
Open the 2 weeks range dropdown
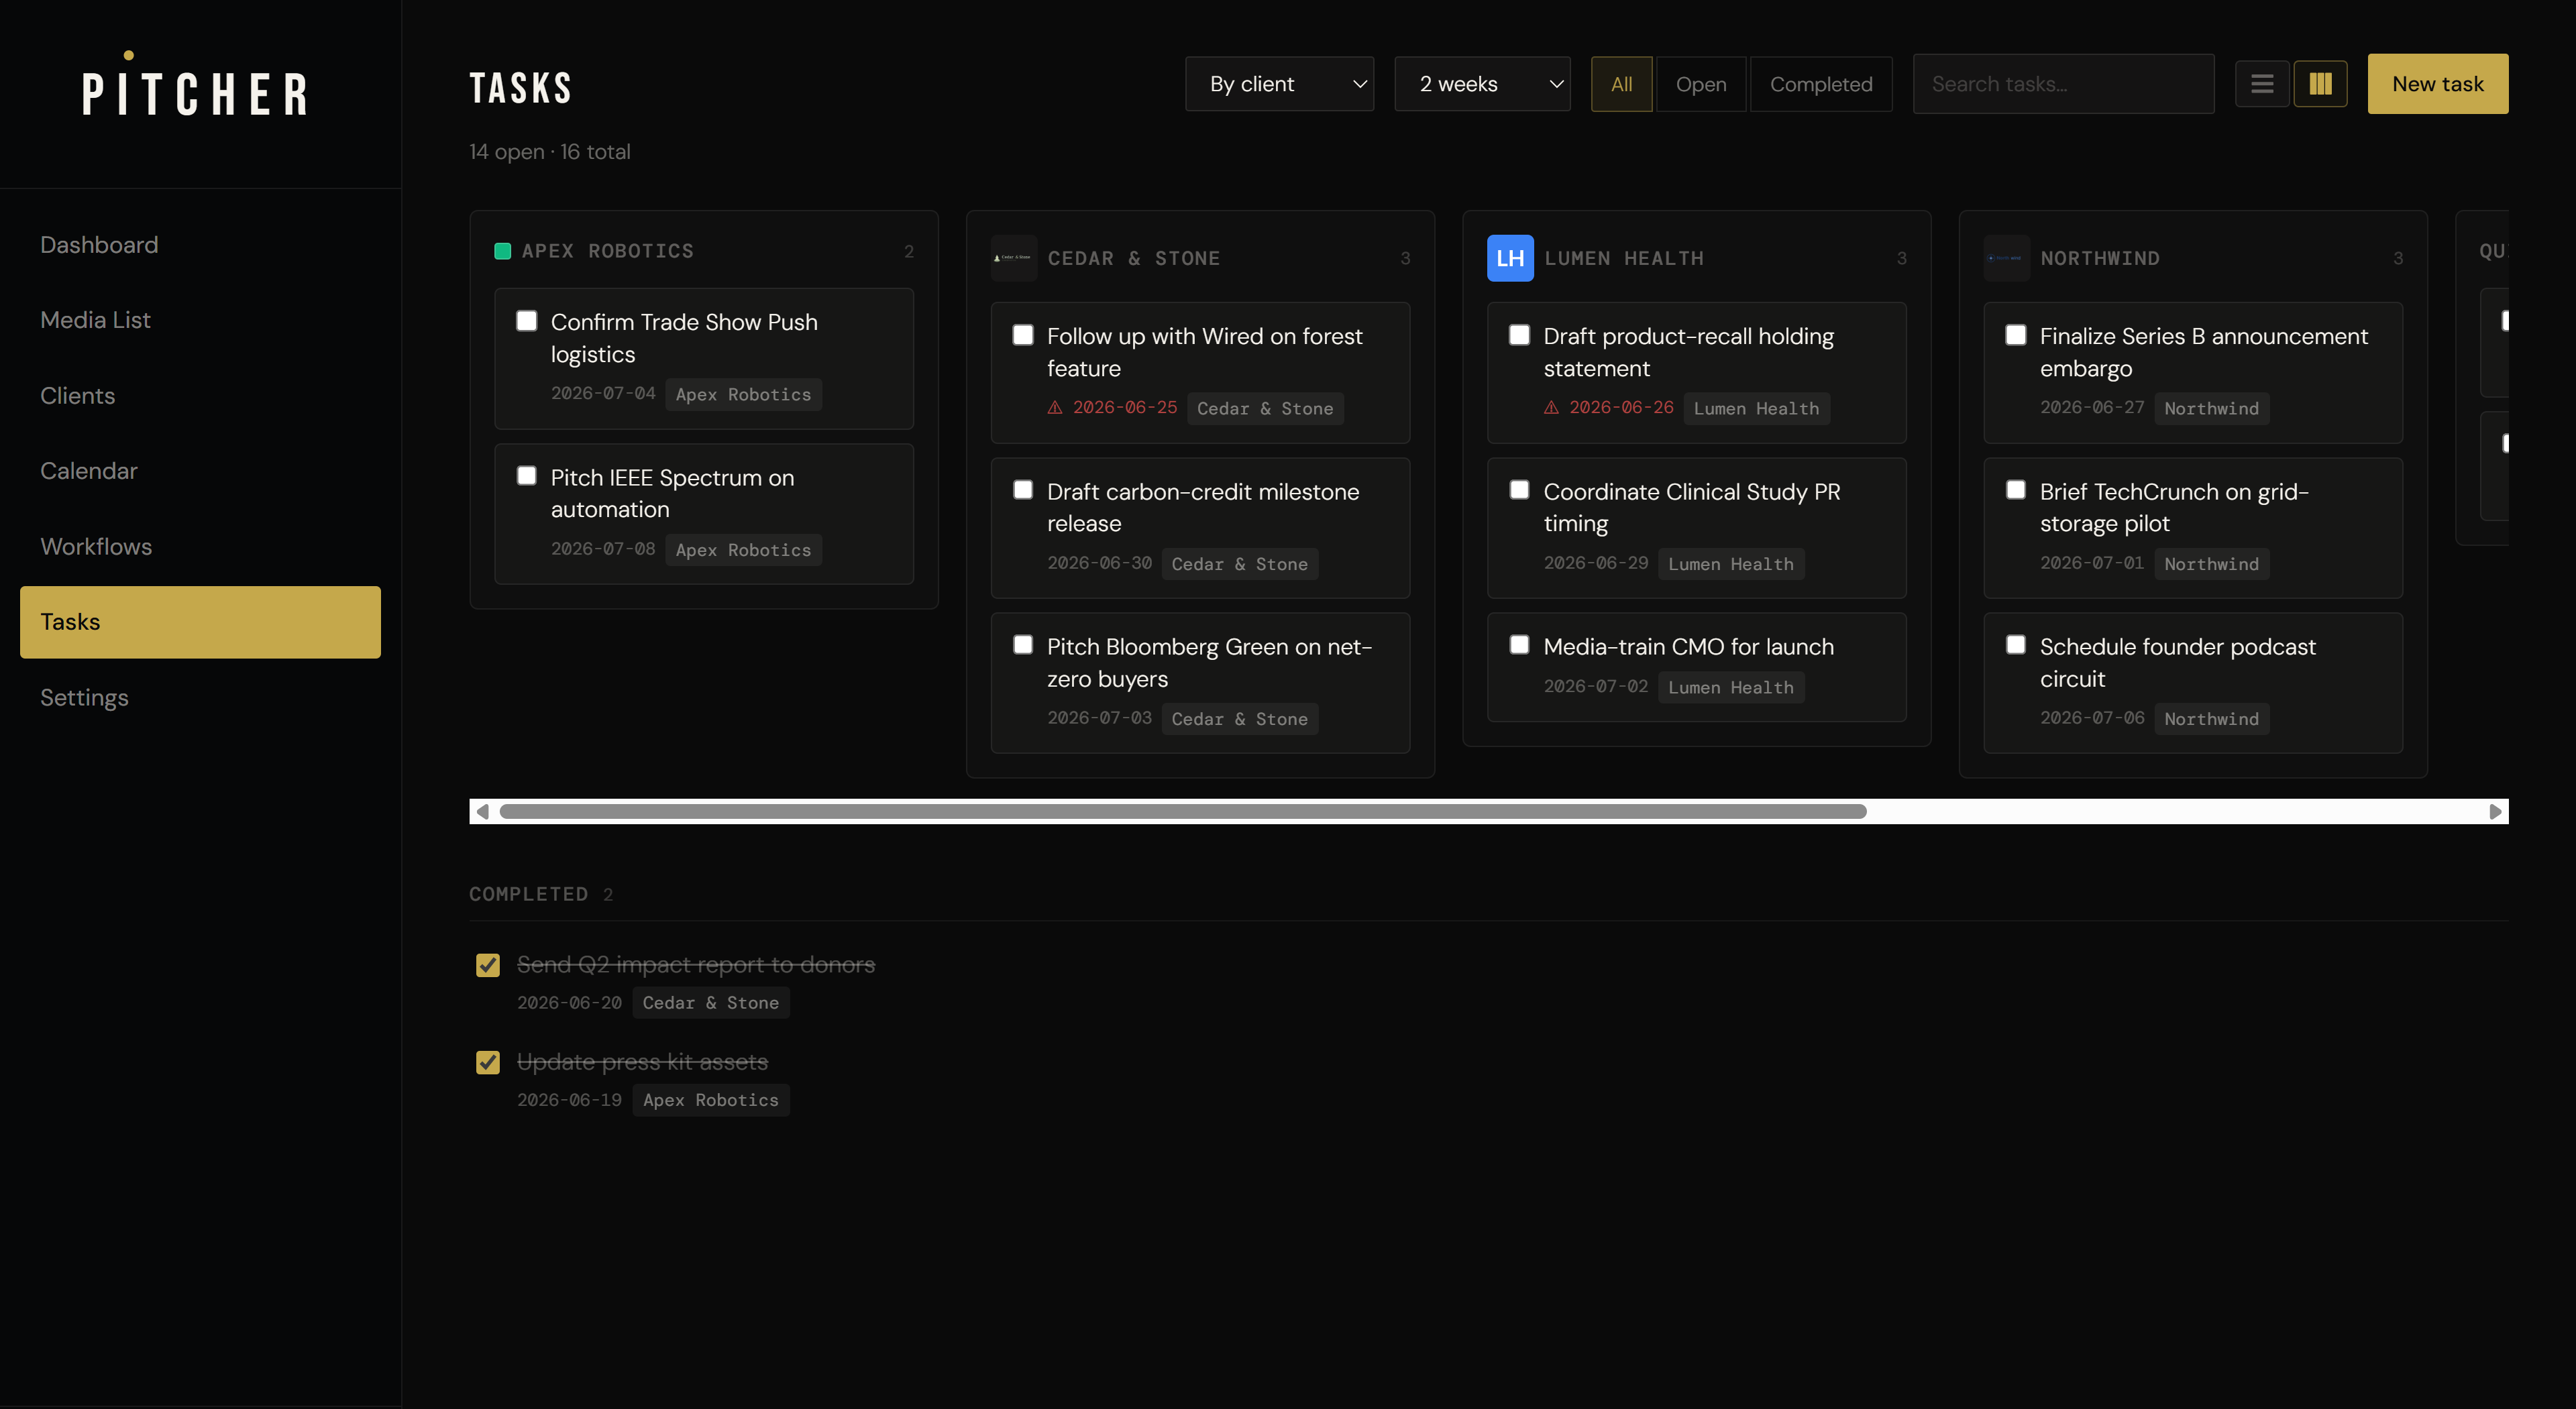pyautogui.click(x=1482, y=84)
